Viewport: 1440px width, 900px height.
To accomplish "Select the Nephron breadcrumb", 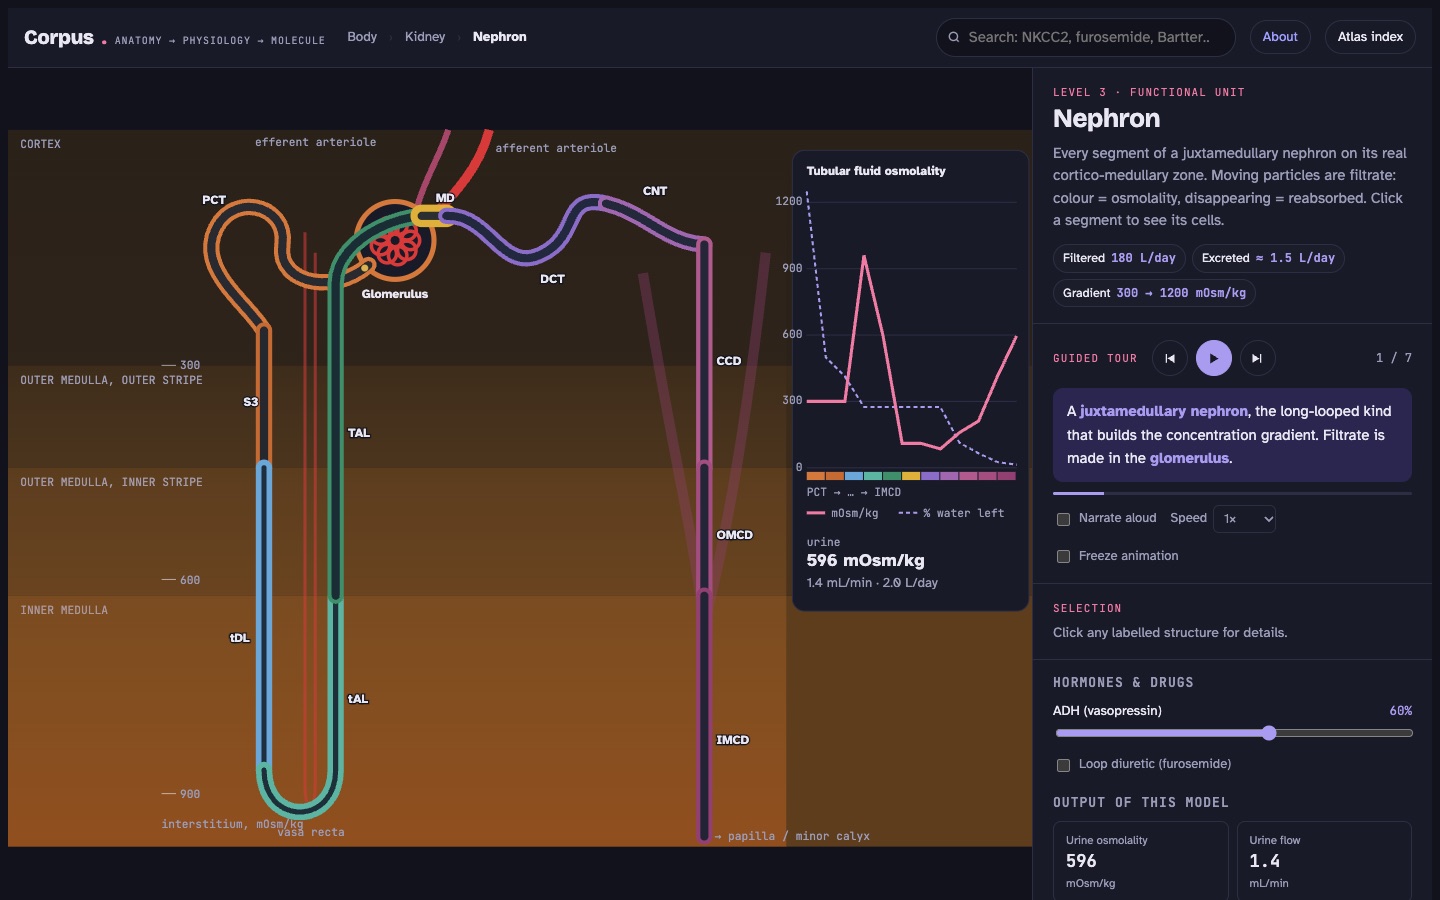I will pyautogui.click(x=500, y=37).
